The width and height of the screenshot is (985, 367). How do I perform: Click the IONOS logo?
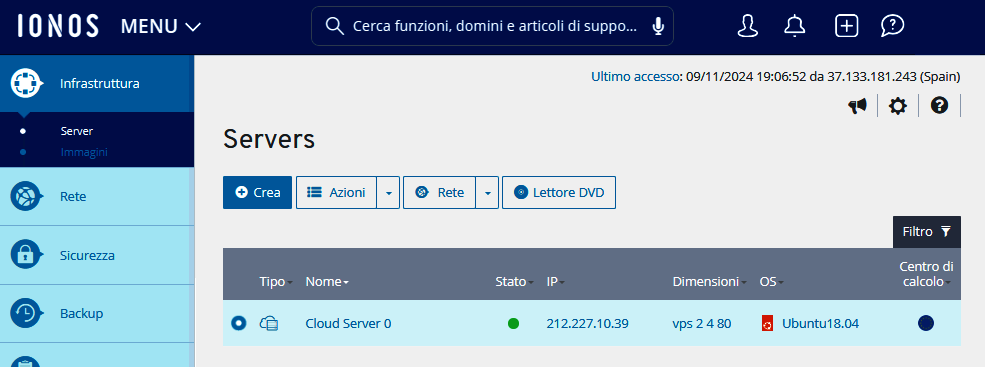pyautogui.click(x=58, y=26)
